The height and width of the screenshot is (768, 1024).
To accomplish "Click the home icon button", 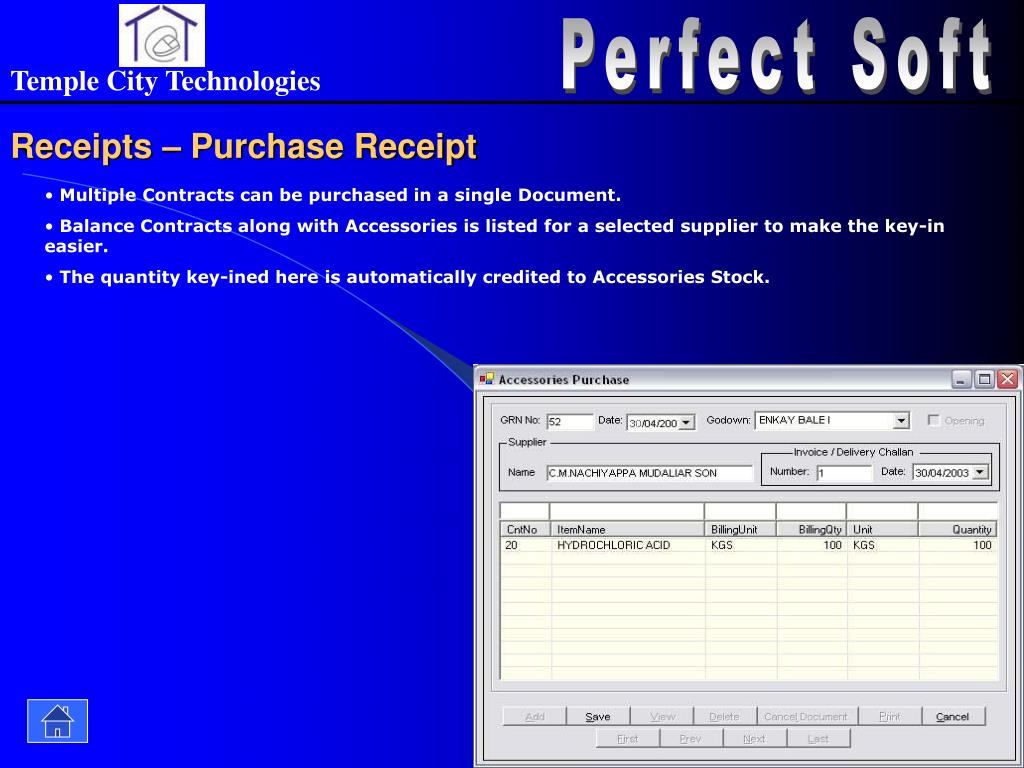I will pyautogui.click(x=57, y=721).
